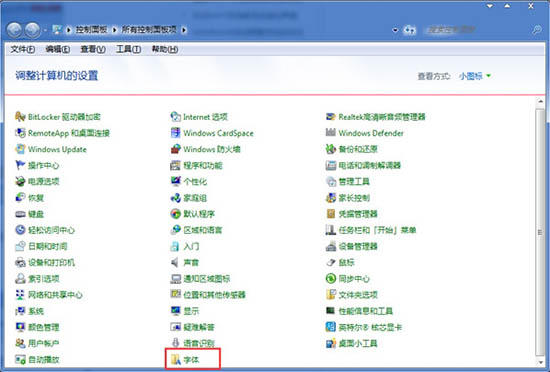Open the 同步中心 green sync icon
This screenshot has width=550, height=372.
[x=330, y=278]
